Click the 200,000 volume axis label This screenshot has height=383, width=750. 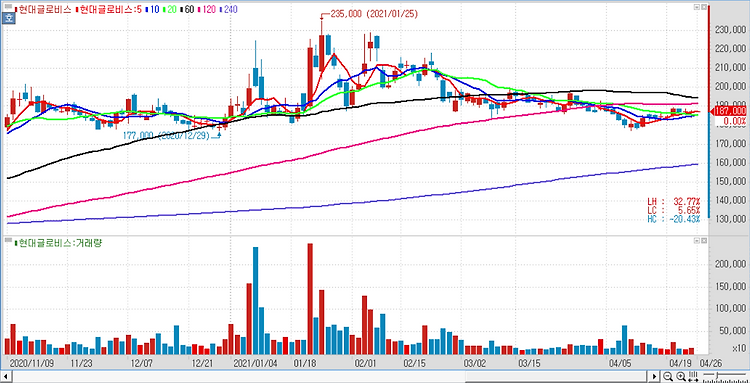[x=731, y=264]
